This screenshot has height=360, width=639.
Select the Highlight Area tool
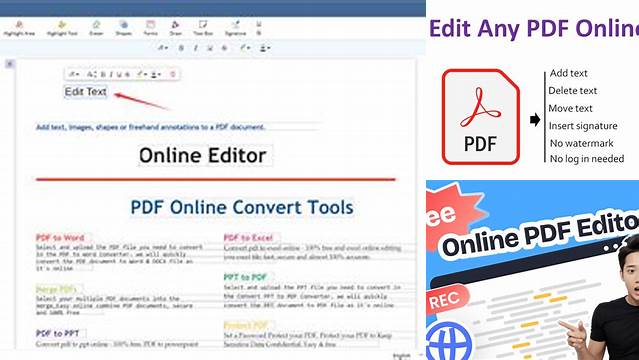pos(19,29)
